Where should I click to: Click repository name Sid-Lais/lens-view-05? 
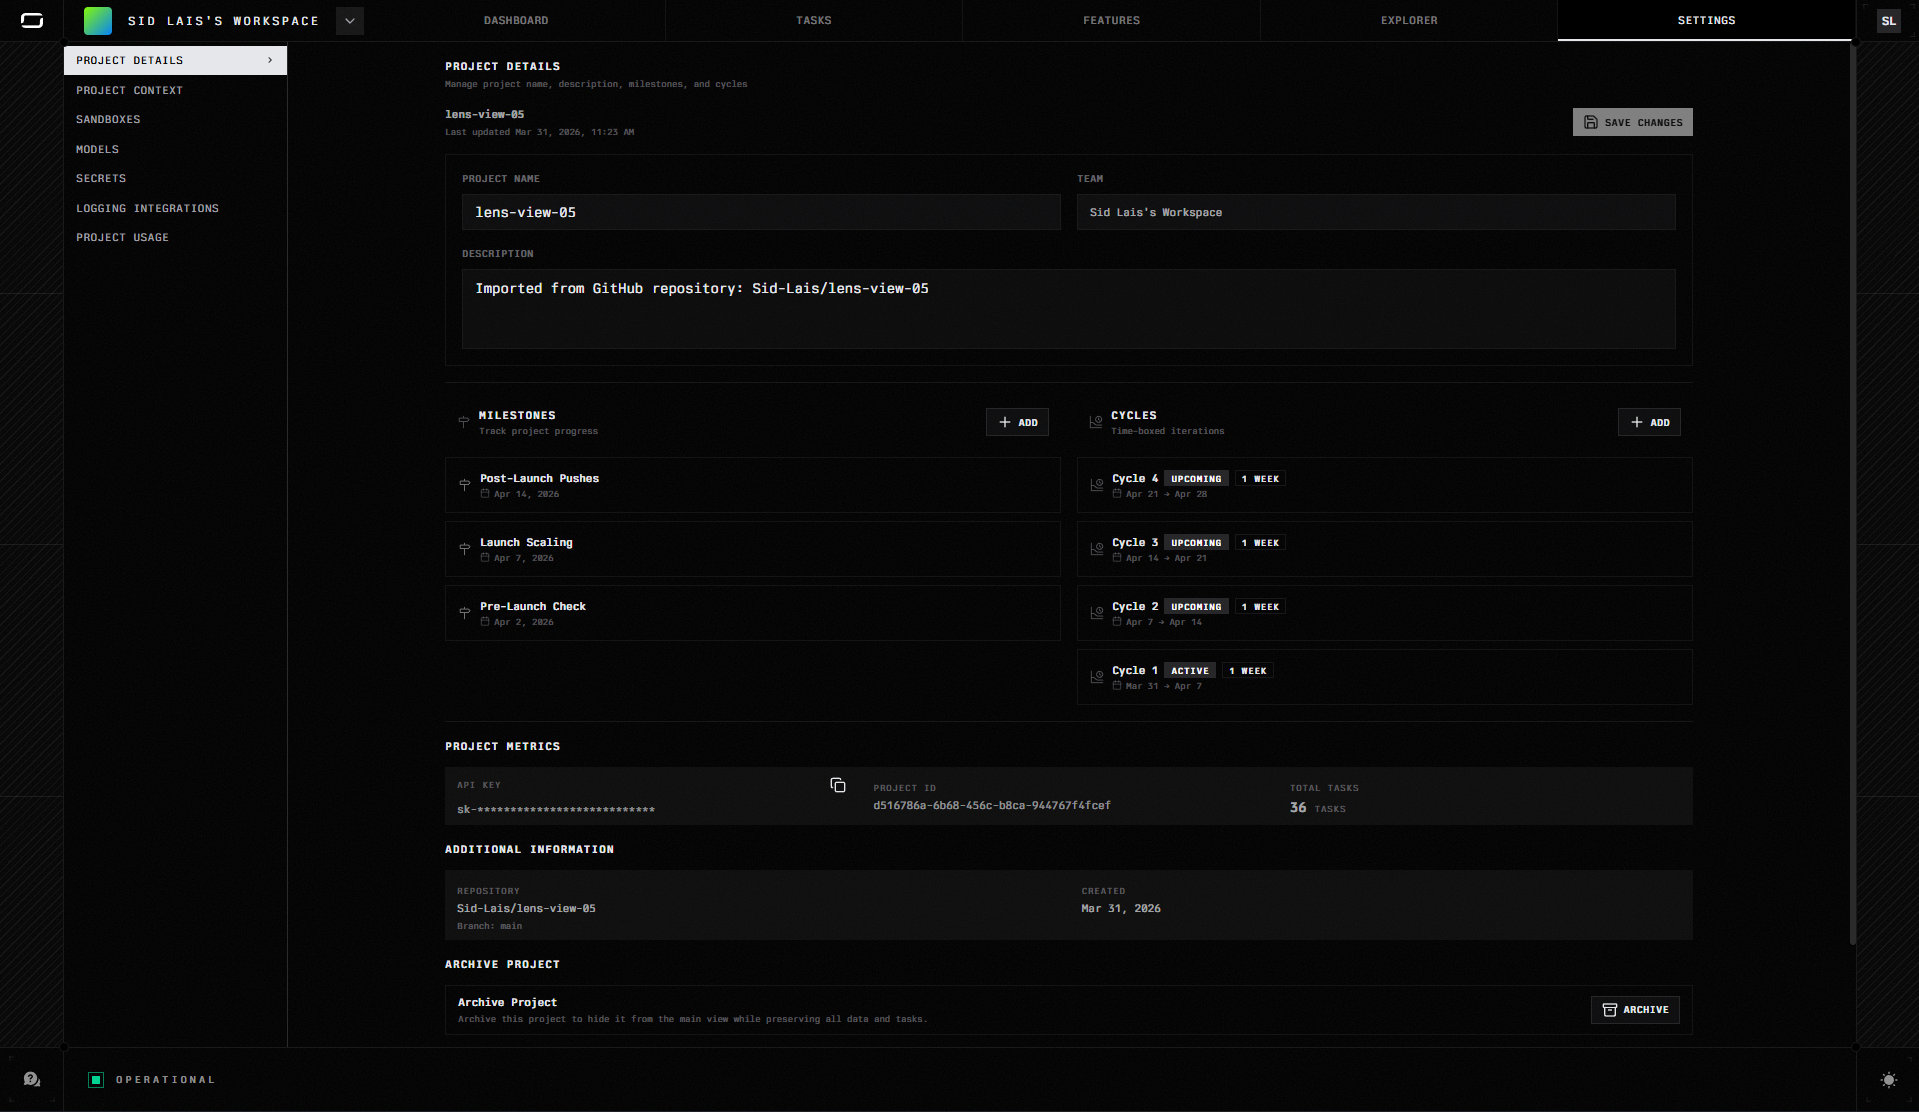click(526, 908)
